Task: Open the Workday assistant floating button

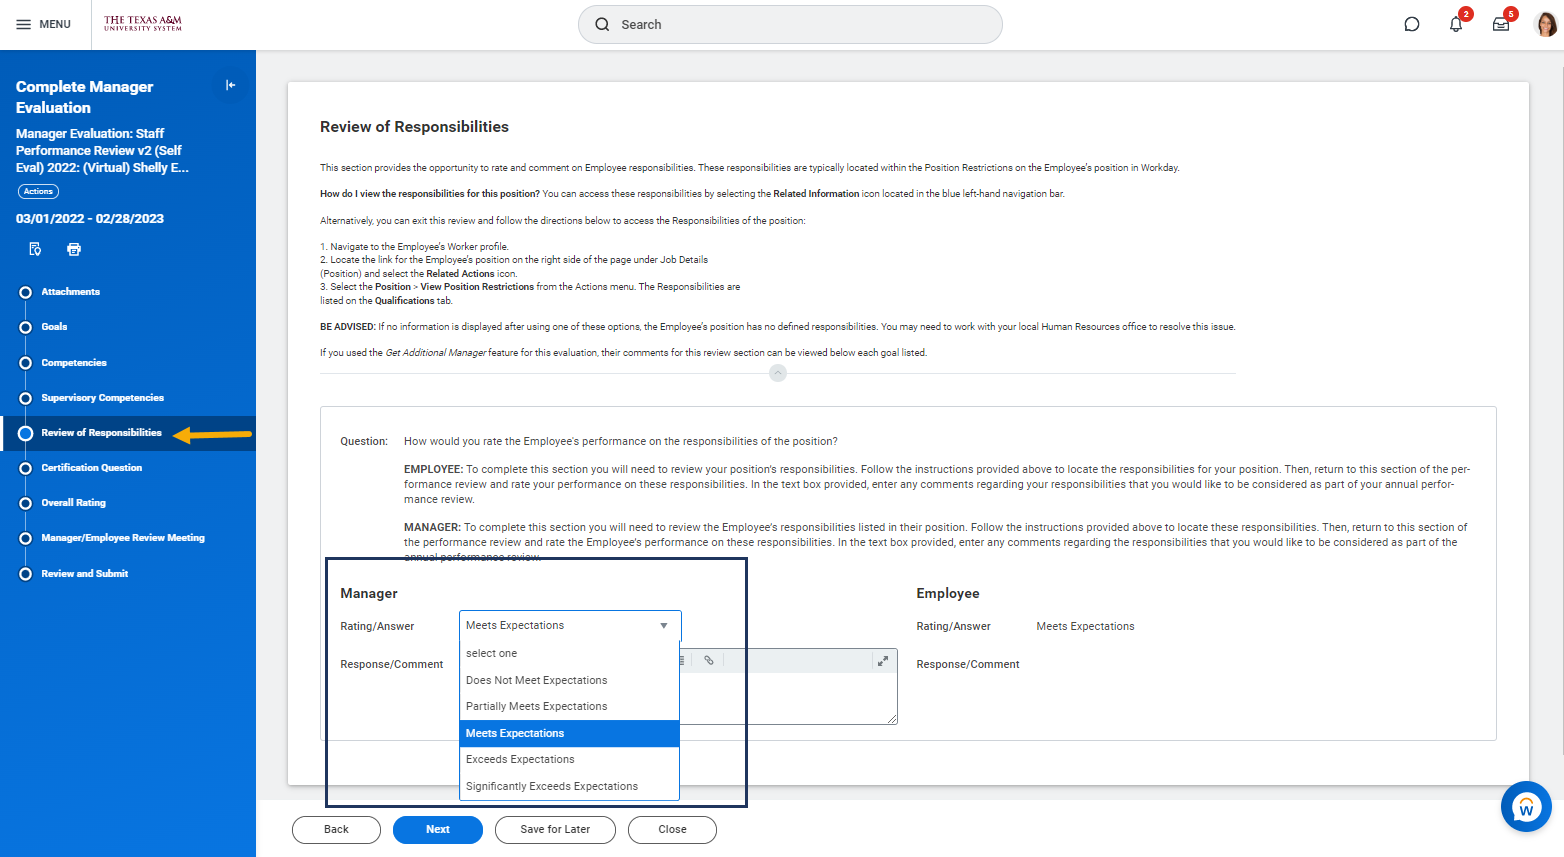Action: point(1526,806)
